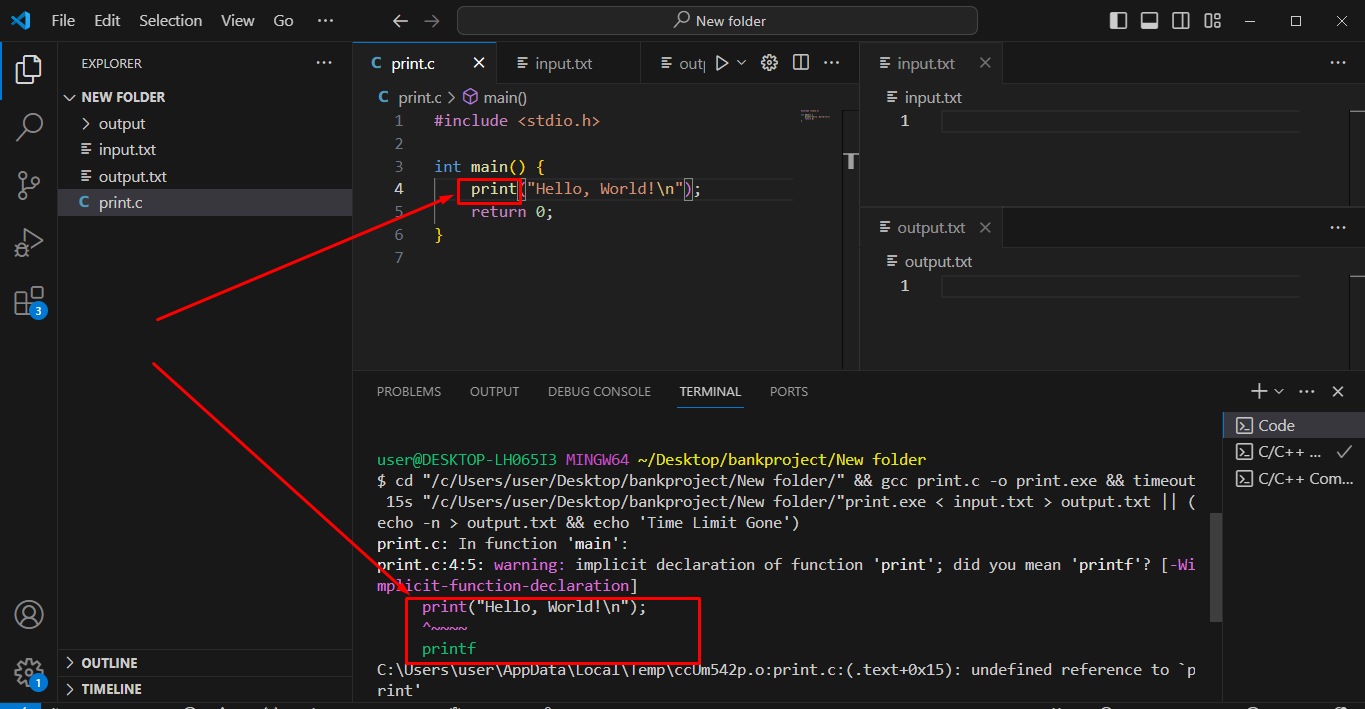1365x709 pixels.
Task: Toggle the Primary Side Bar layout button
Action: [1118, 21]
